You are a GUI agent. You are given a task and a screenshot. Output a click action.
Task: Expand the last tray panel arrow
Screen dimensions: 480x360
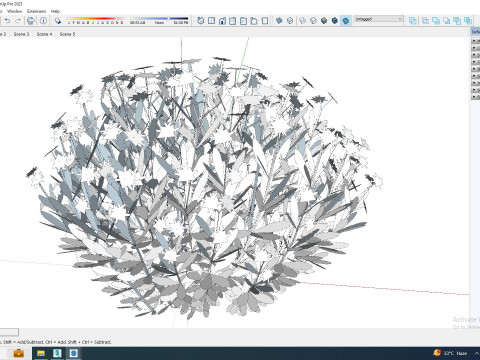[x=475, y=97]
